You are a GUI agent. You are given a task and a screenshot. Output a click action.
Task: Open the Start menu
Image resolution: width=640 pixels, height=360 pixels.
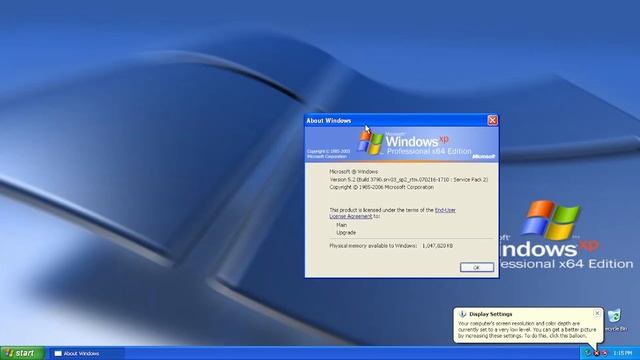click(22, 353)
